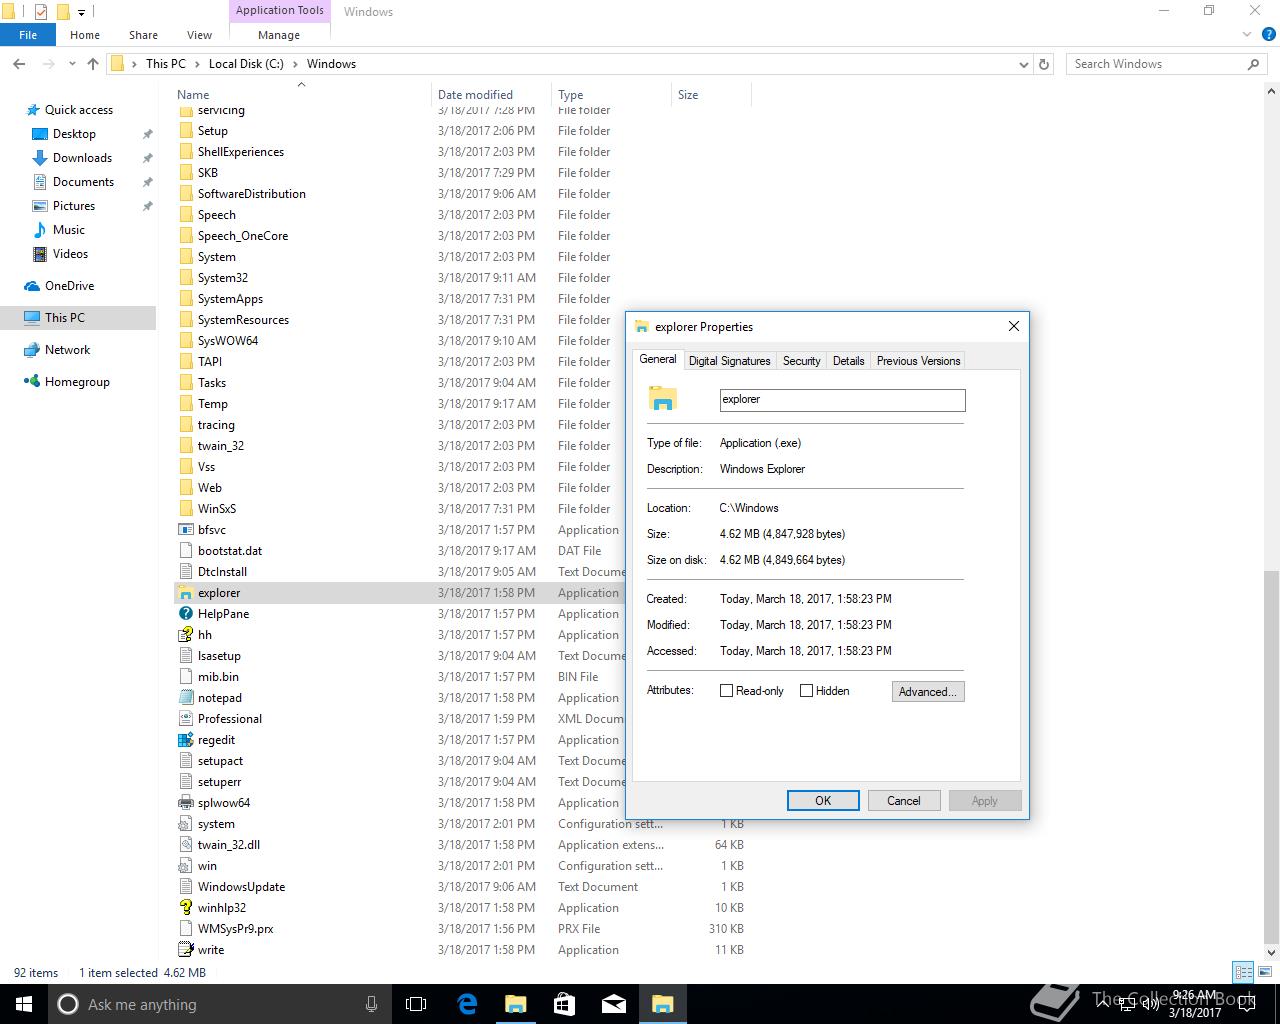Click the bfsvc application icon
This screenshot has height=1024, width=1280.
185,530
